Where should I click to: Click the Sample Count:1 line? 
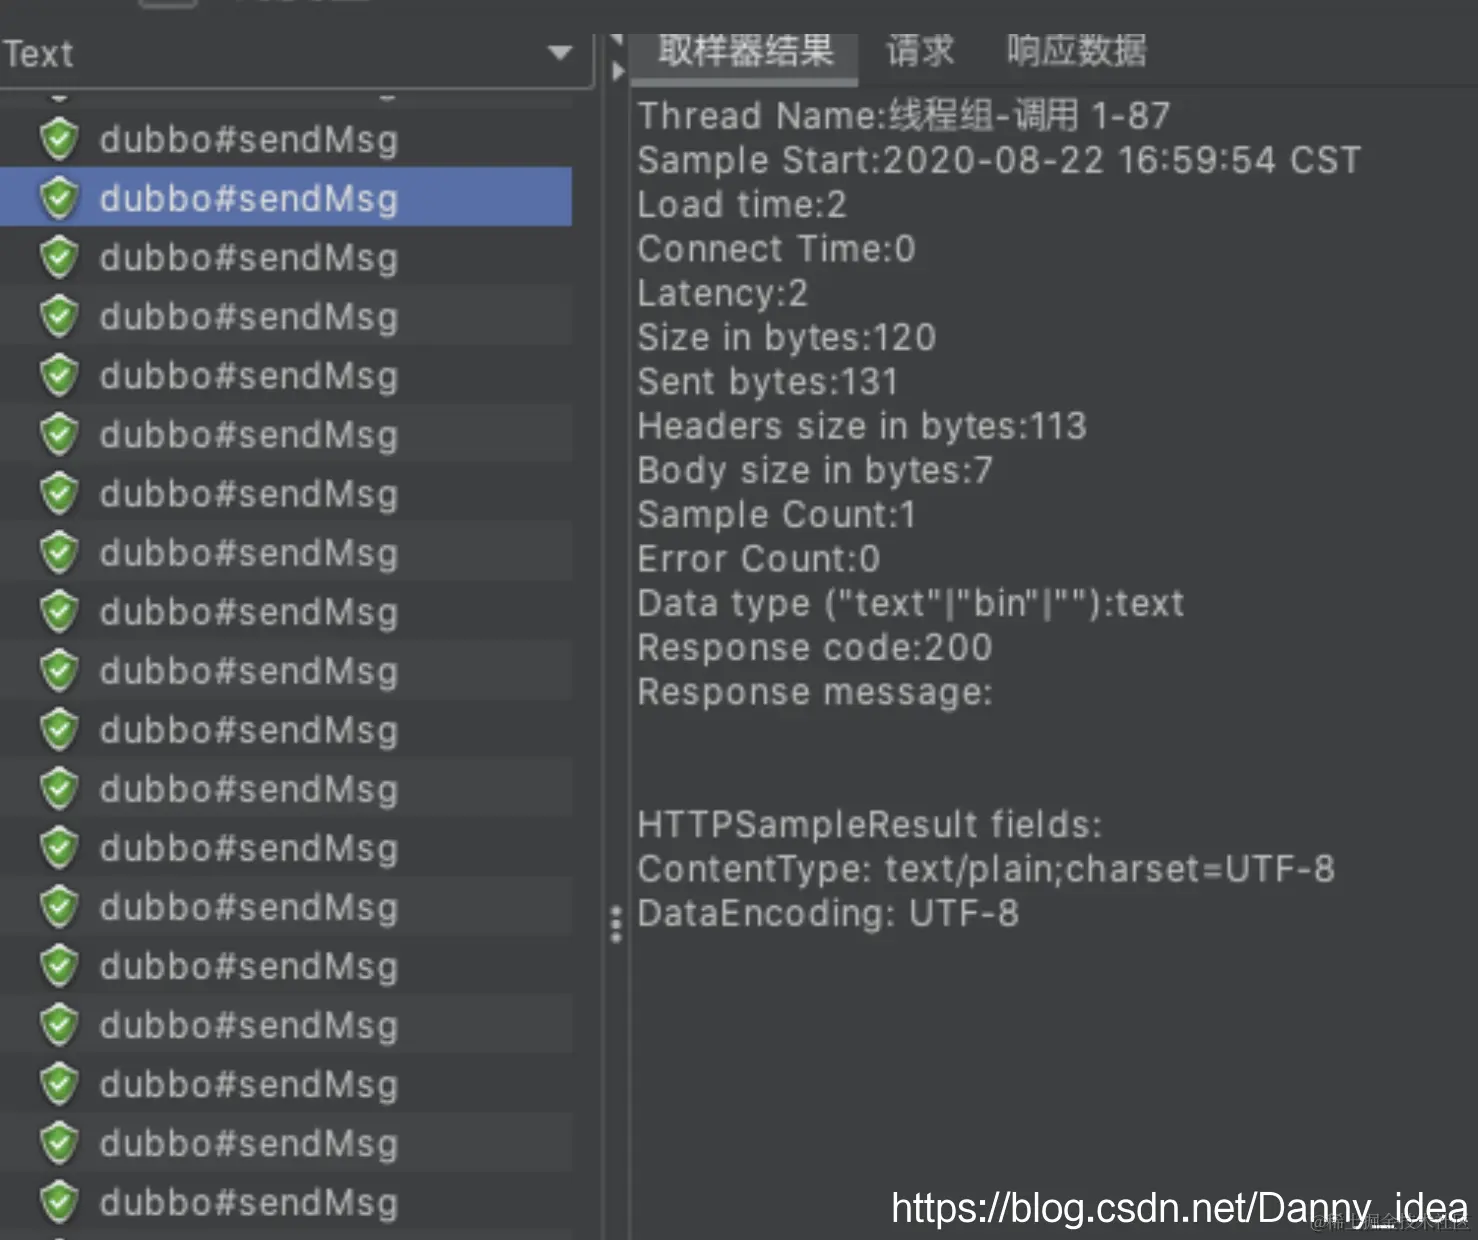point(777,514)
